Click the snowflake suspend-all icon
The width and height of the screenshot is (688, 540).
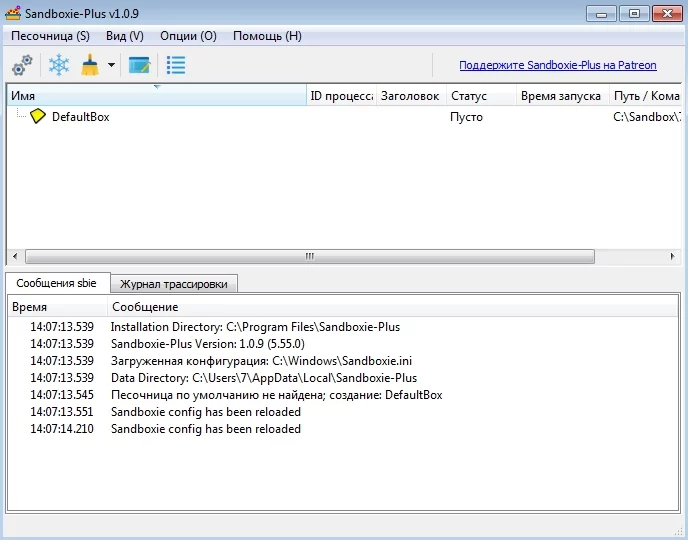[x=59, y=65]
